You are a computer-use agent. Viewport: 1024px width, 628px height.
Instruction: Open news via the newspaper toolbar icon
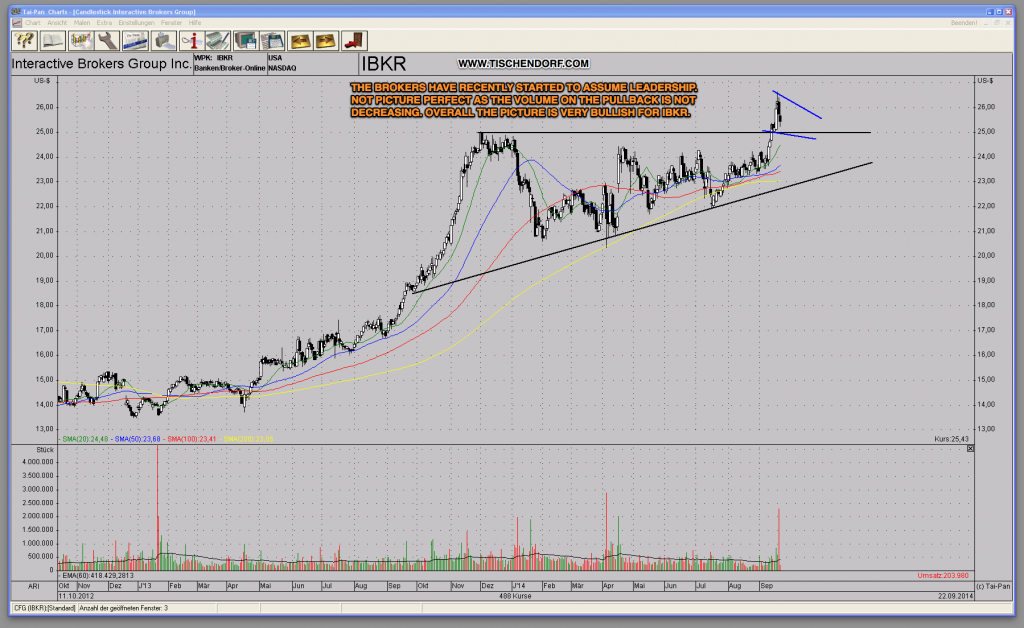[x=135, y=40]
